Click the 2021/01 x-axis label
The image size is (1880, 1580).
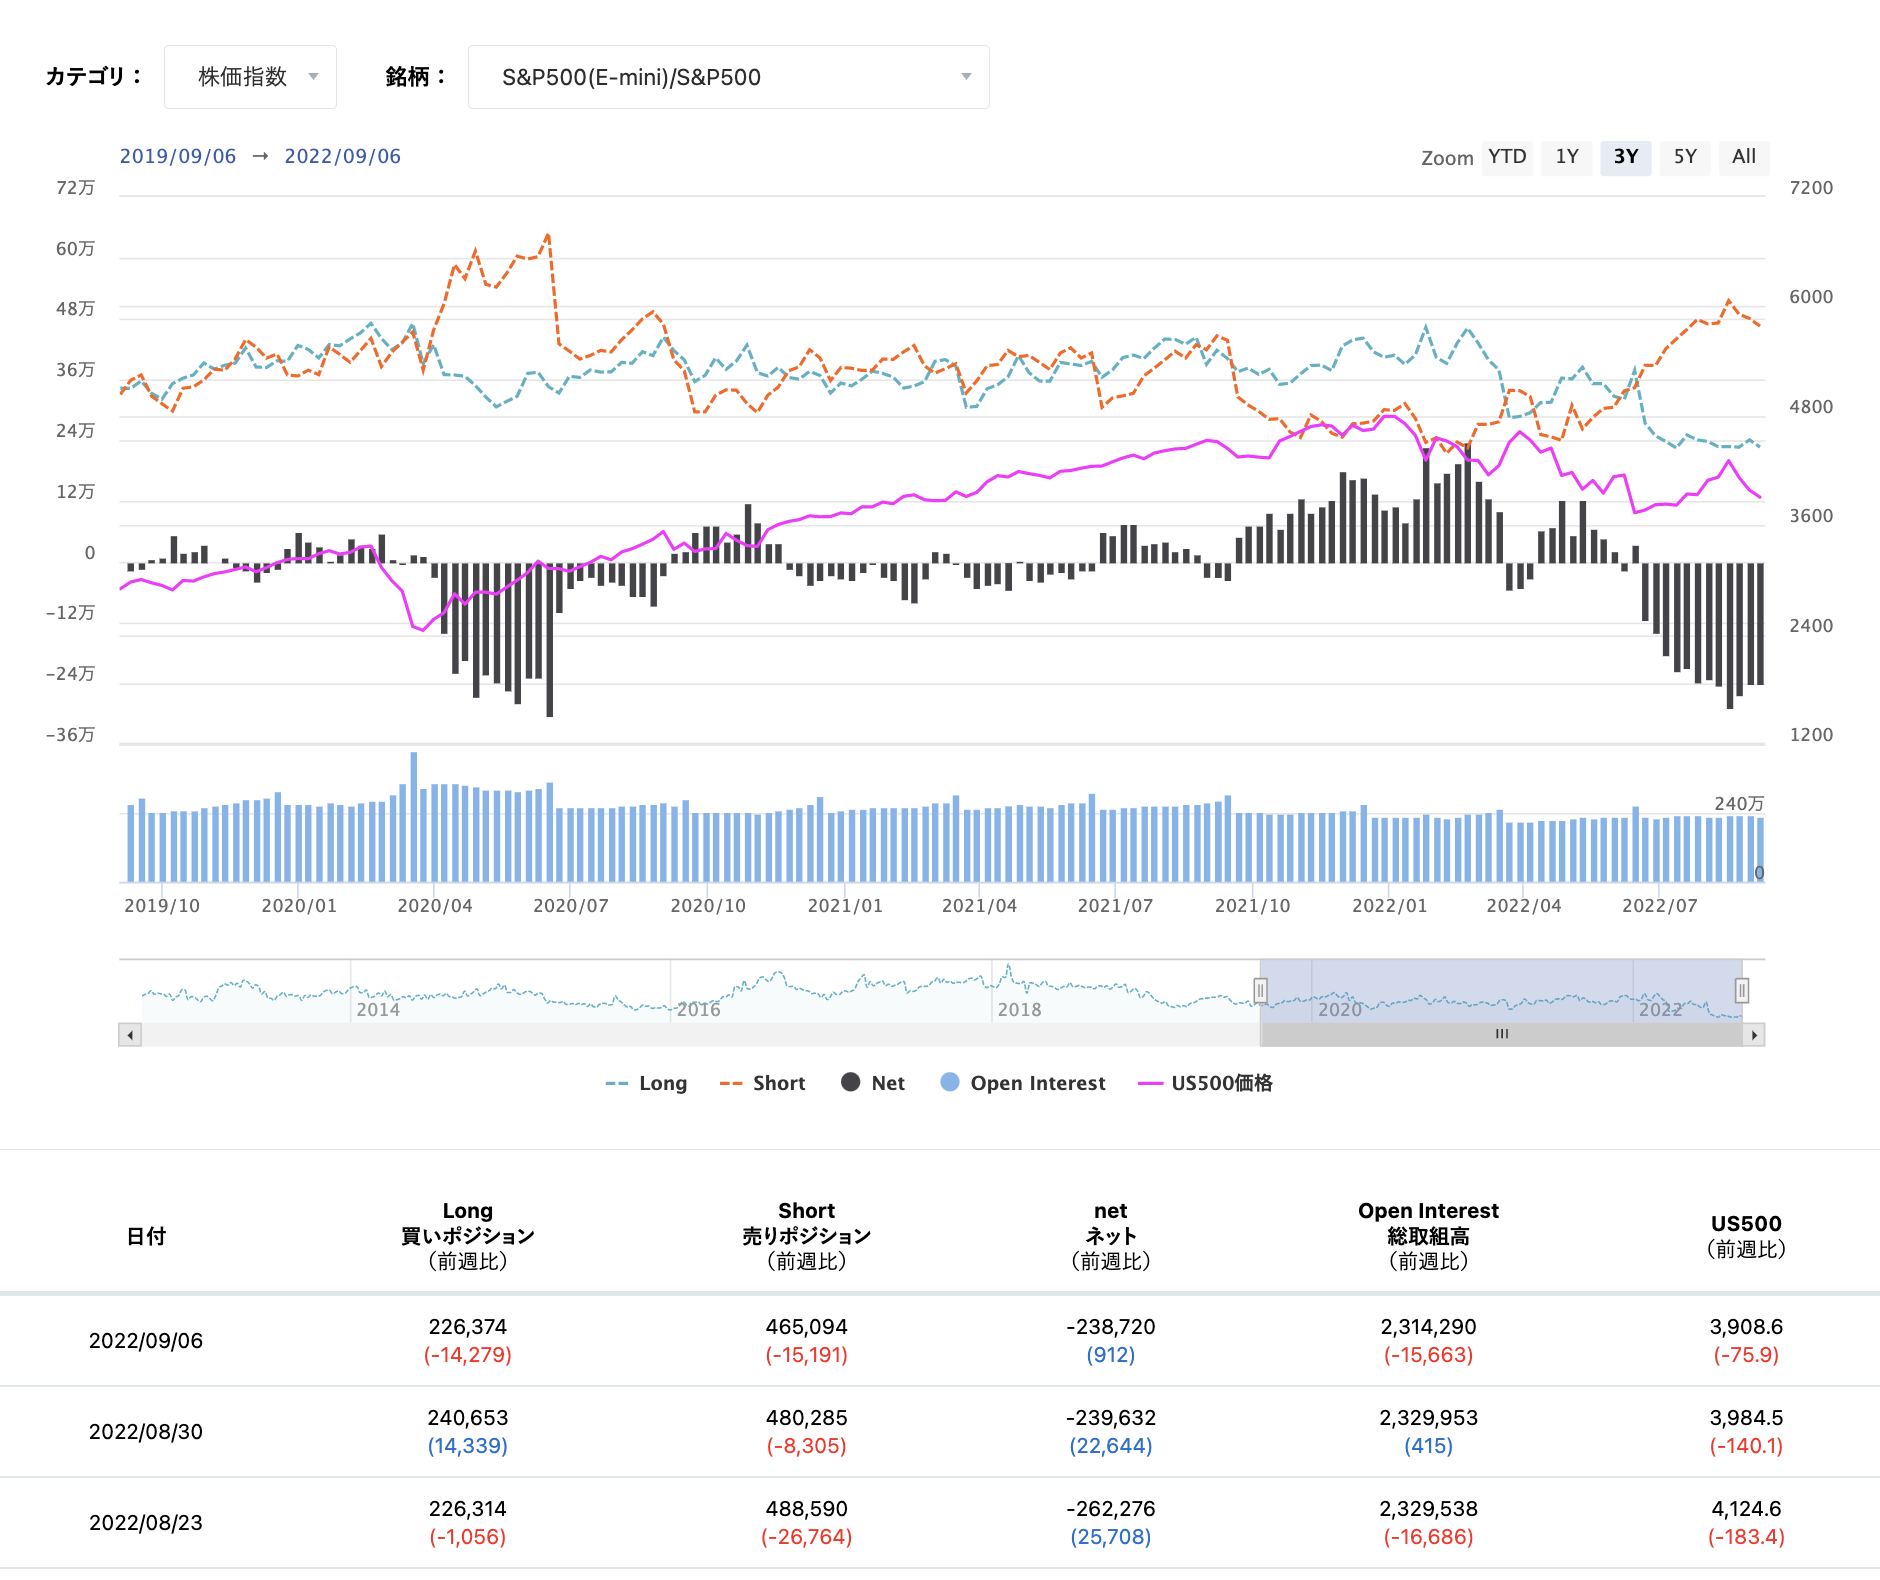845,906
